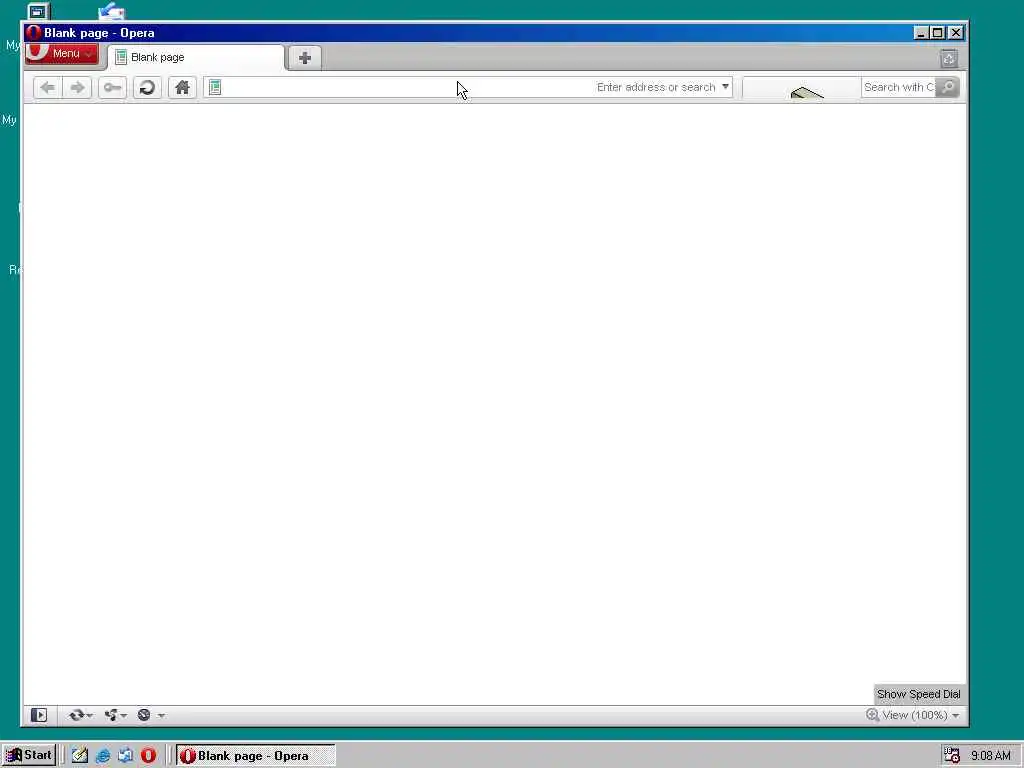
Task: Open the View (100%) zoom dropdown
Action: coord(913,715)
